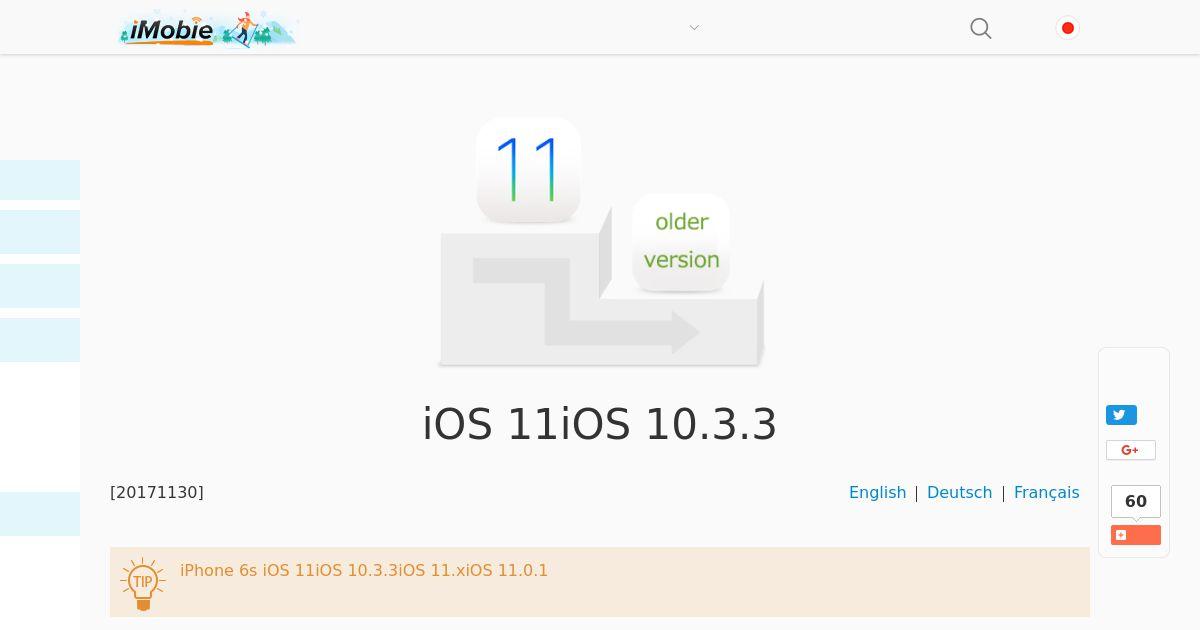Open the orange plus share button

[x=1136, y=535]
